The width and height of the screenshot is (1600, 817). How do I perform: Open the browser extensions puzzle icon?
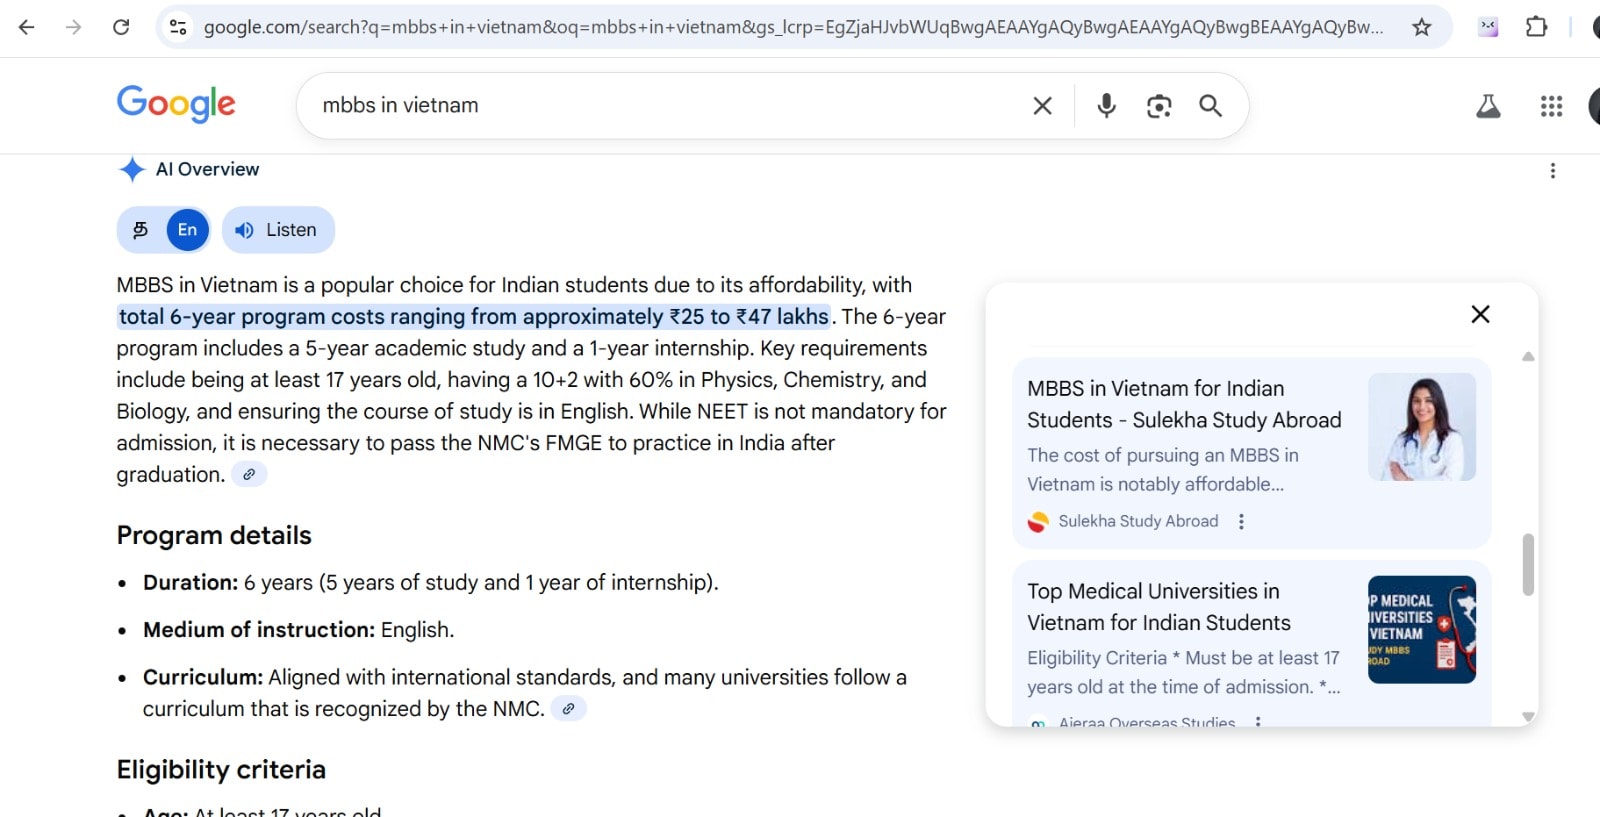click(1536, 27)
